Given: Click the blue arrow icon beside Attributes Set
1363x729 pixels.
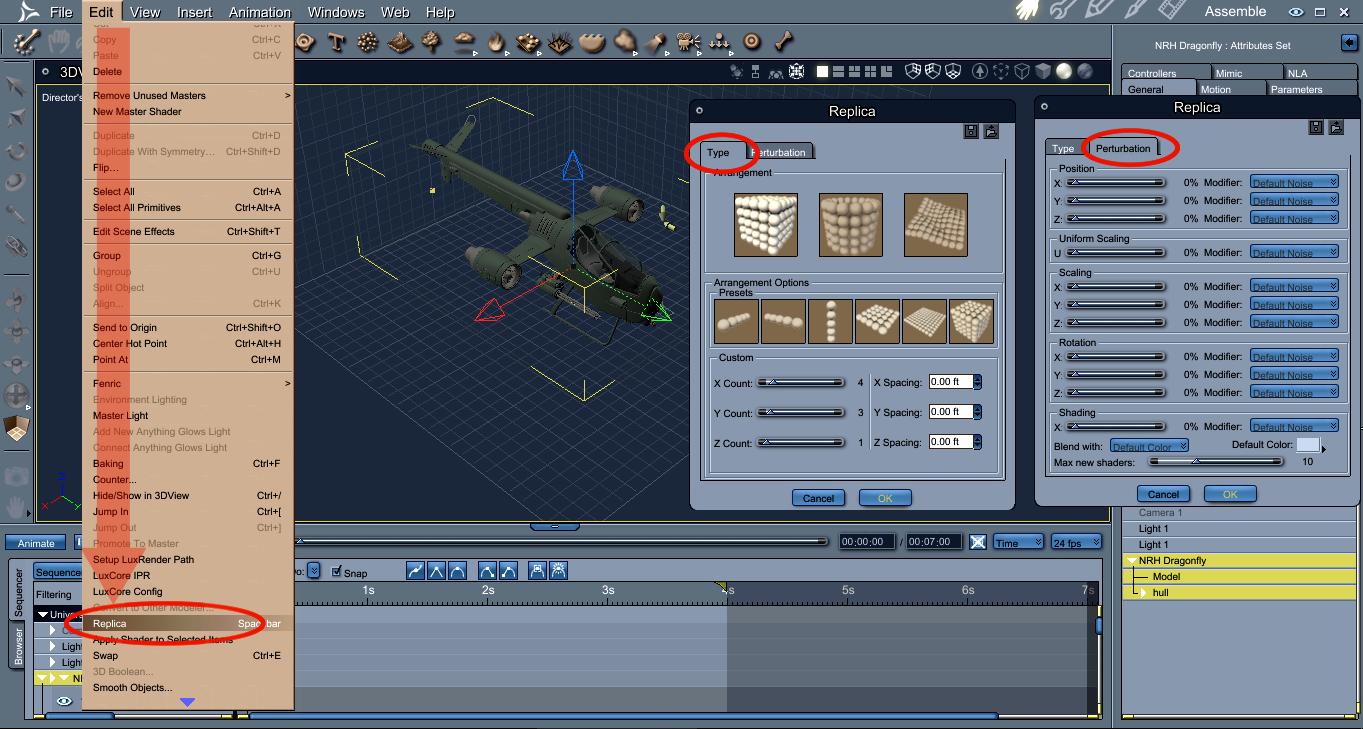Looking at the screenshot, I should tap(1350, 43).
